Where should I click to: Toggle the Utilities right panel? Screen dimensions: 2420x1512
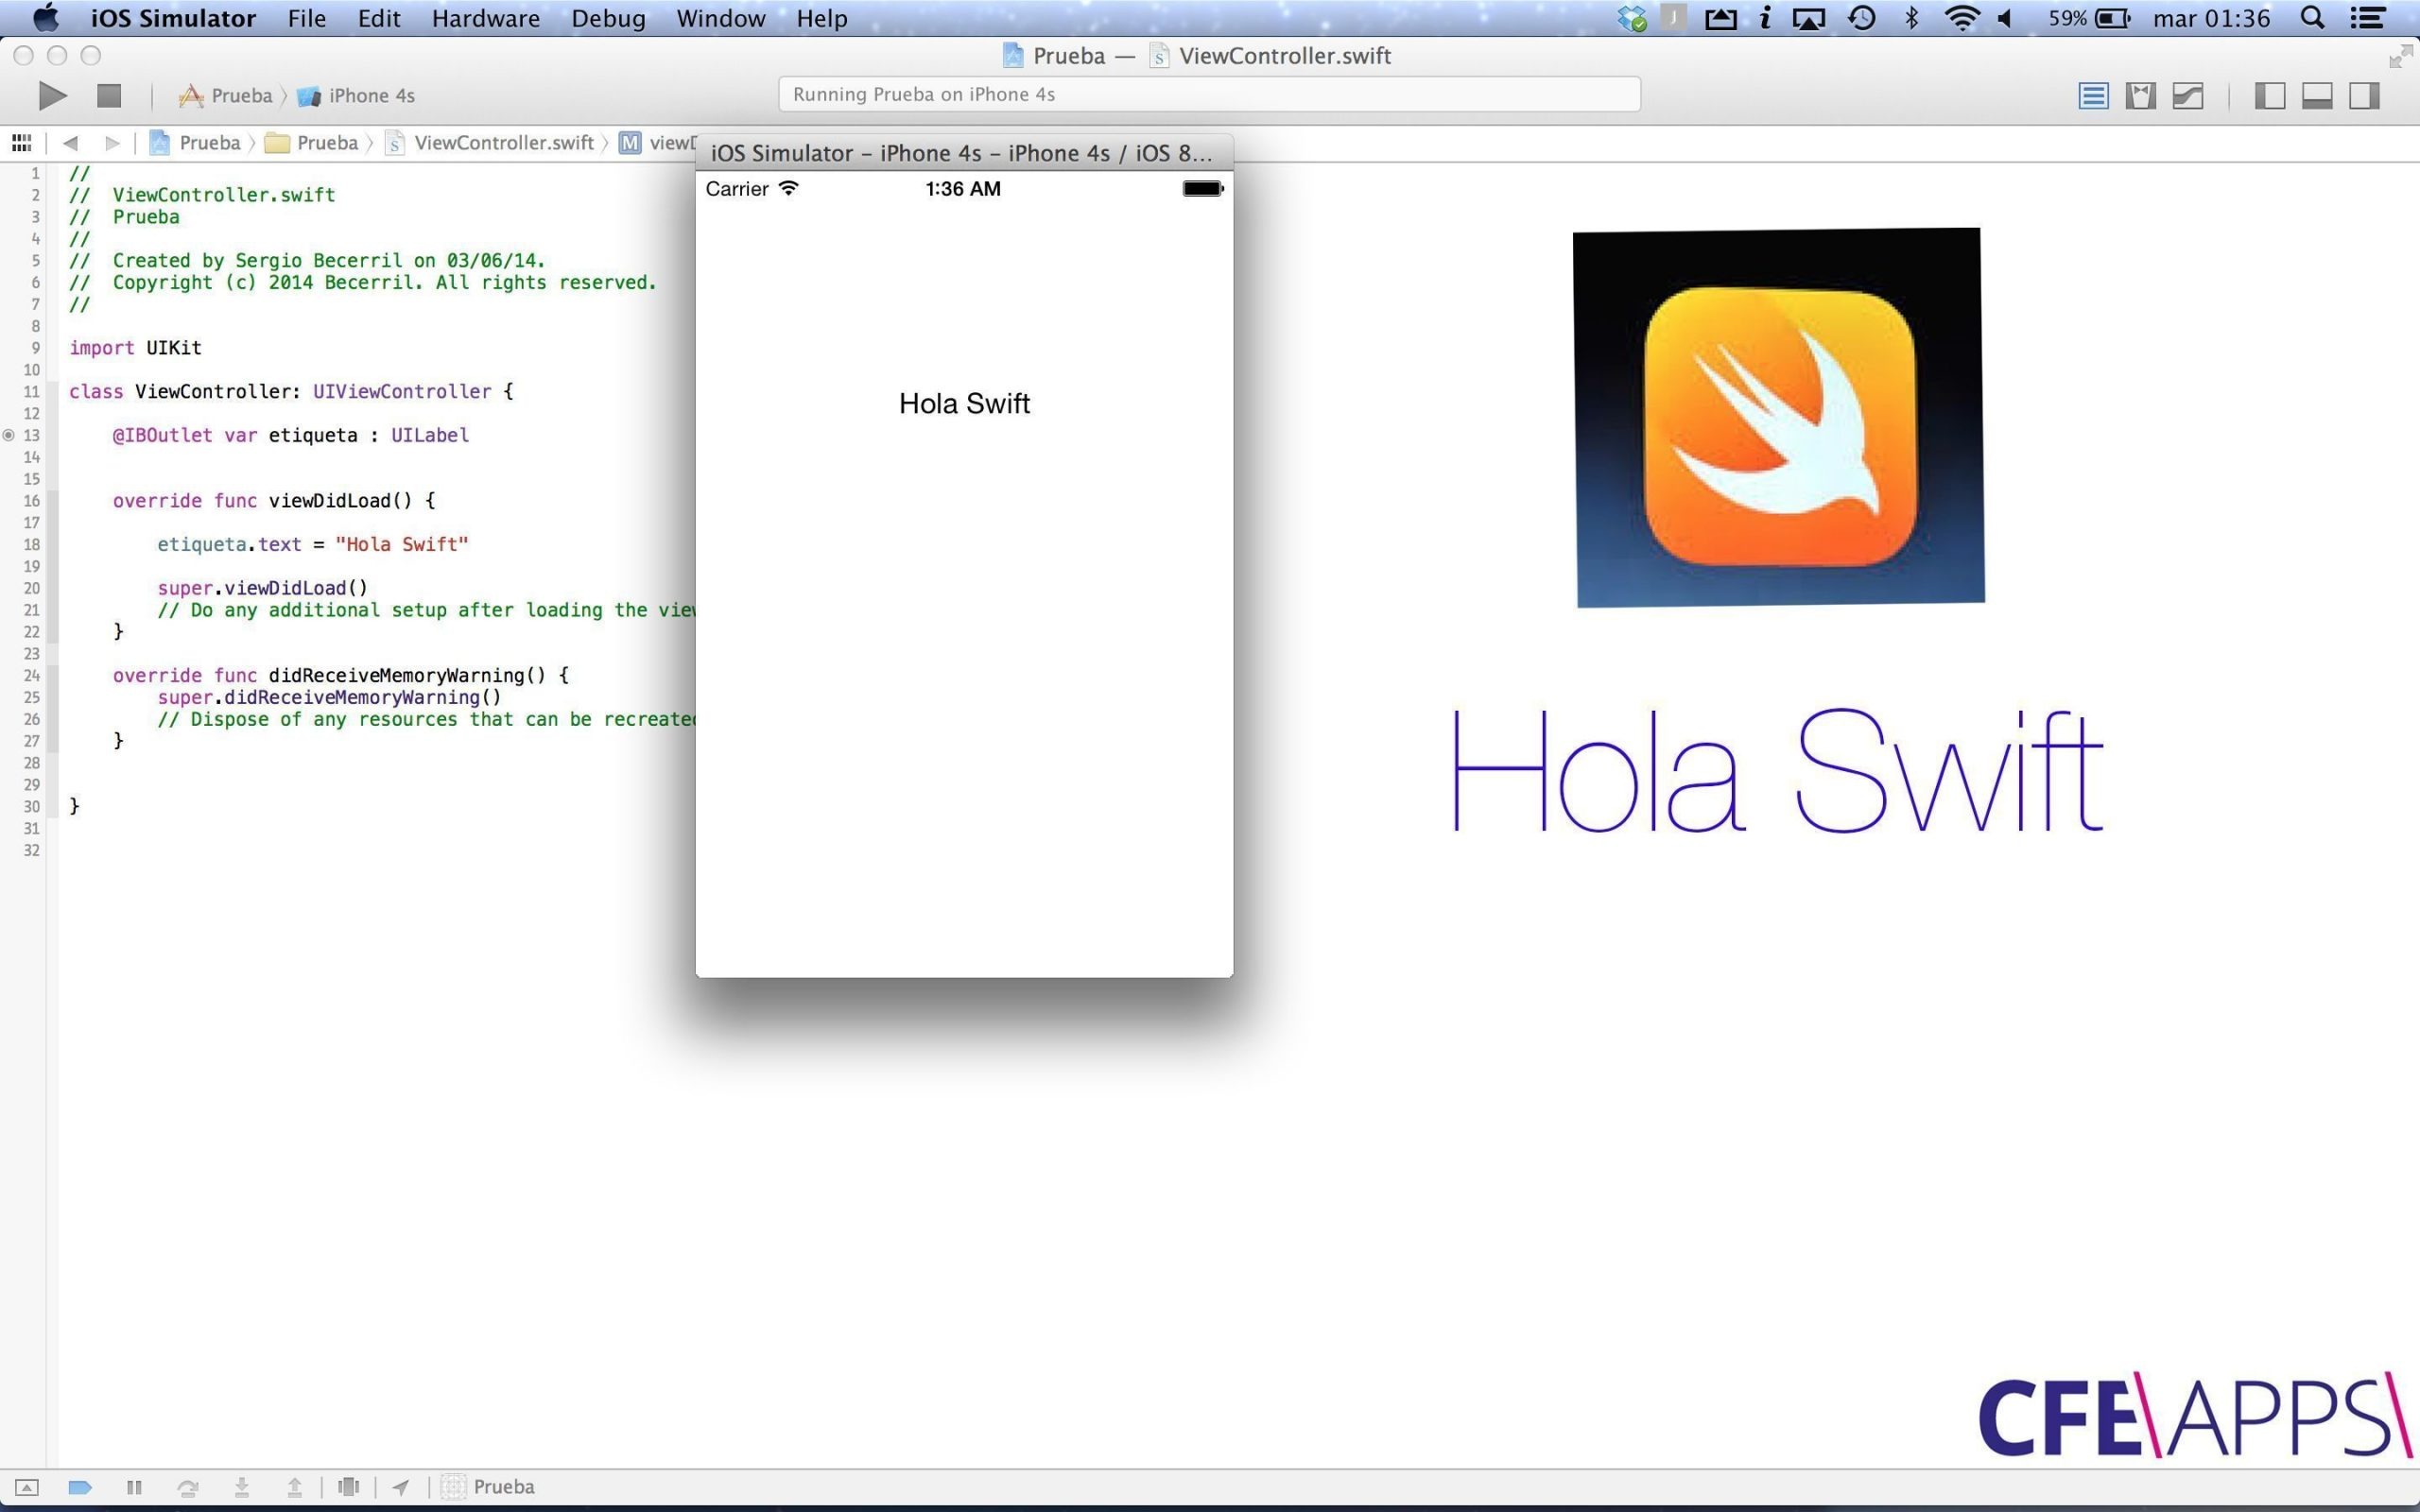2364,96
